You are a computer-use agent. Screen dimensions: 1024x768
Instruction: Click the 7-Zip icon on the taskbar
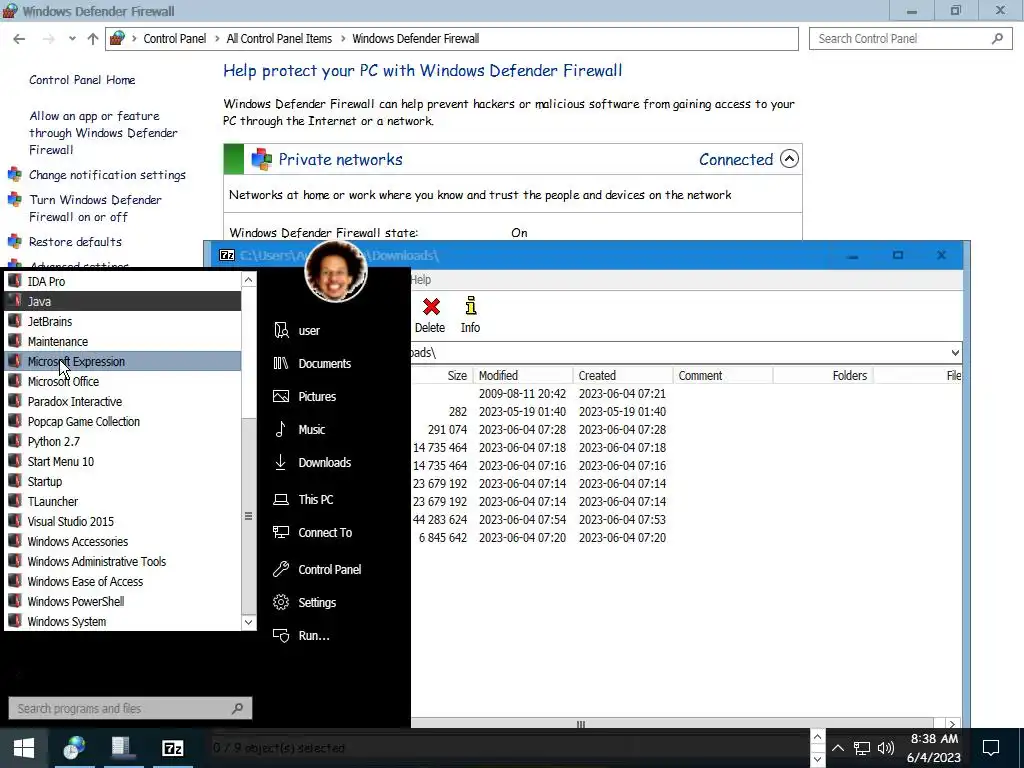172,748
